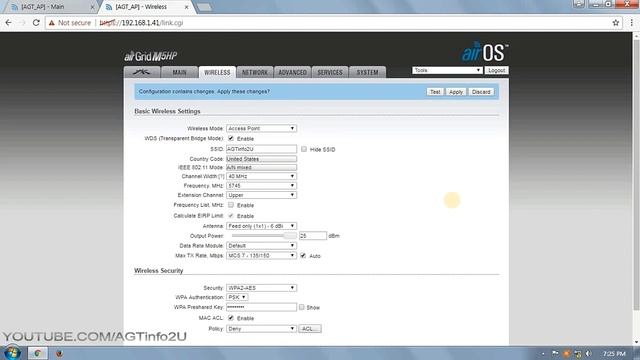The image size is (640, 360).
Task: Toggle WDS Transparent Bridge Mode Enable
Action: tap(231, 138)
